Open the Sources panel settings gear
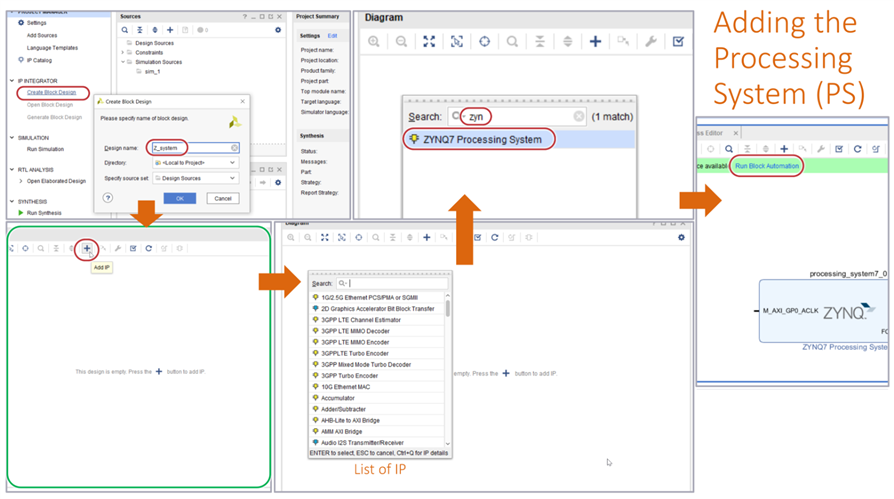The width and height of the screenshot is (894, 499). 278,30
